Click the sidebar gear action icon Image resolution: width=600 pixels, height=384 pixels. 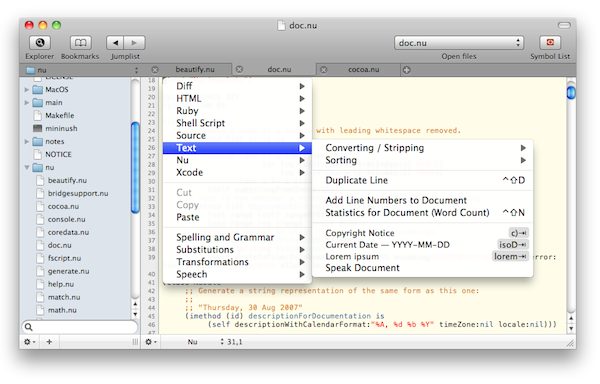(x=29, y=342)
